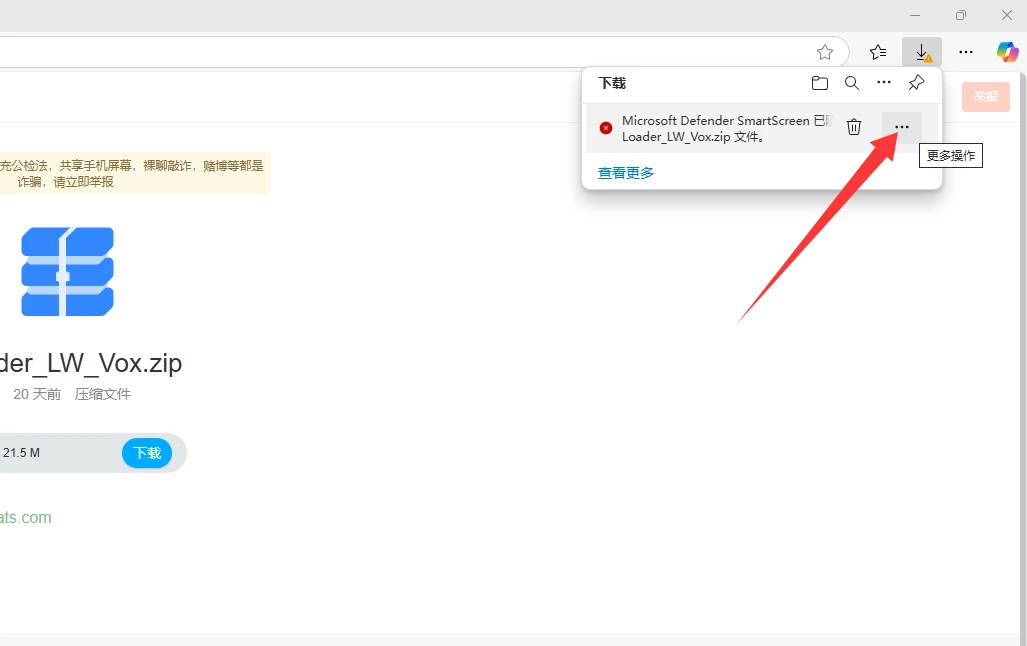Delete the blocked Loader_LW_Vox.zip download
This screenshot has width=1027, height=646.
pyautogui.click(x=853, y=127)
